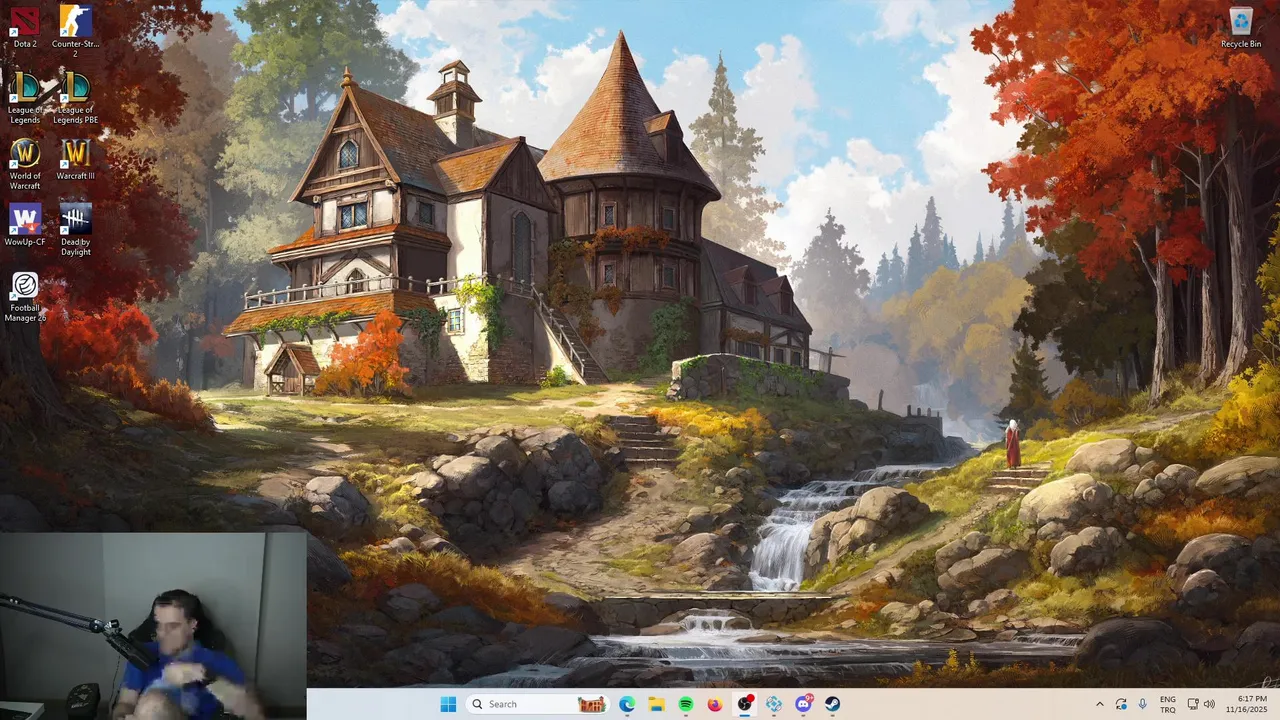
Task: Click the microphone tray icon
Action: click(x=1142, y=704)
